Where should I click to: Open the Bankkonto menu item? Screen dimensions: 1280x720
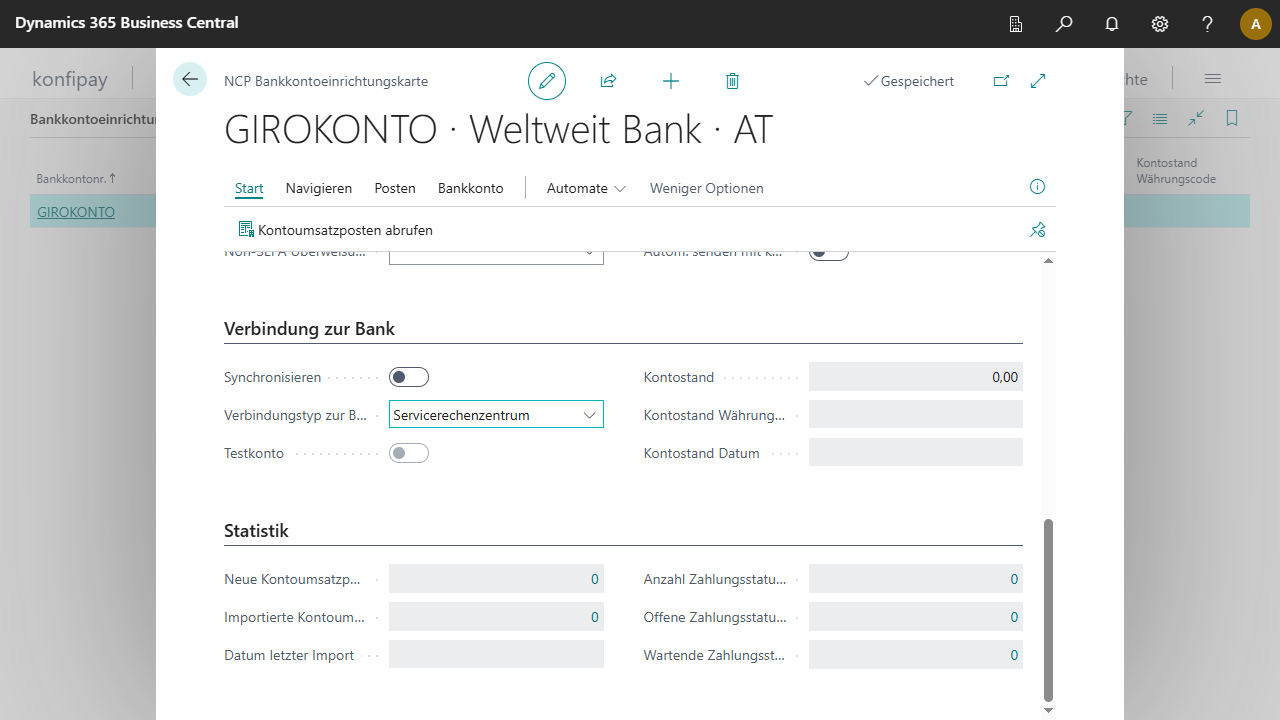(x=471, y=188)
